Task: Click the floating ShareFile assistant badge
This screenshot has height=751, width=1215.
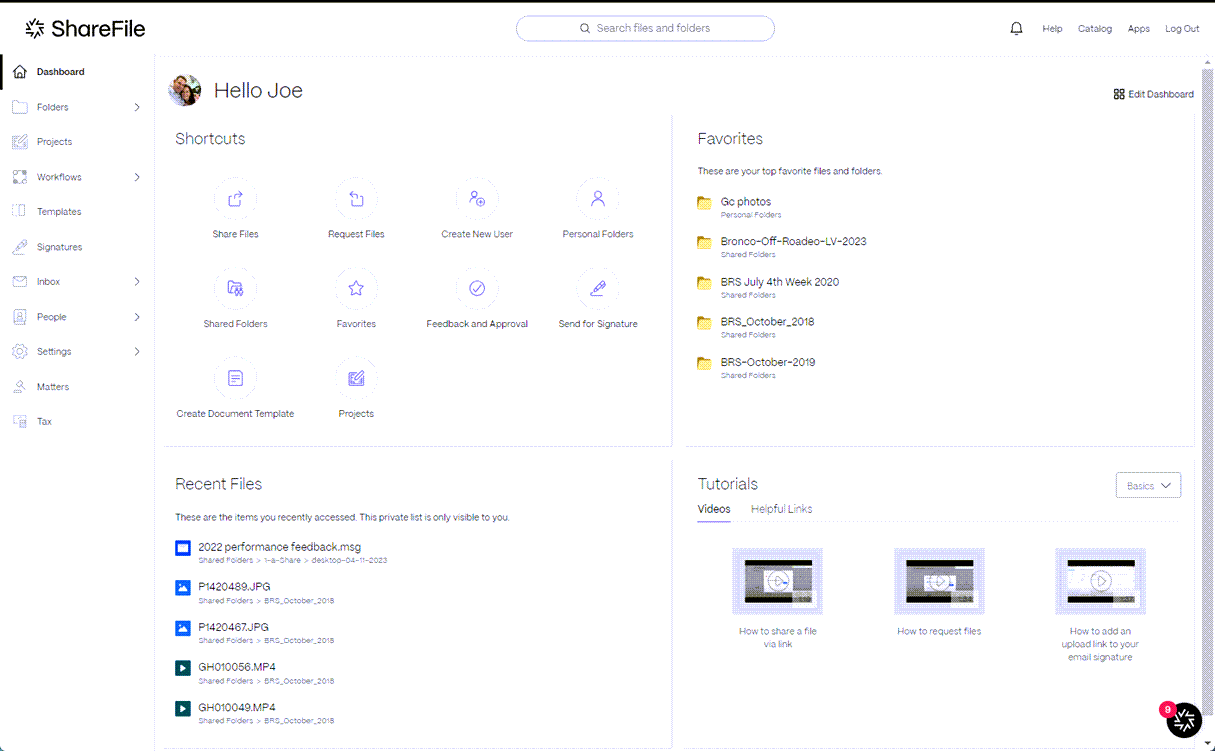Action: (1183, 718)
